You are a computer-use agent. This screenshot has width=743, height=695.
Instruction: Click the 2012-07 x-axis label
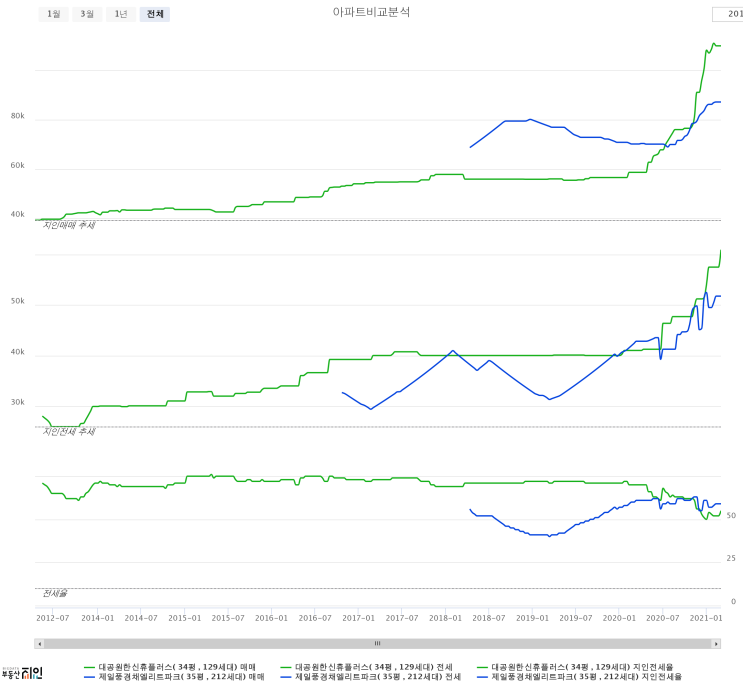point(53,618)
